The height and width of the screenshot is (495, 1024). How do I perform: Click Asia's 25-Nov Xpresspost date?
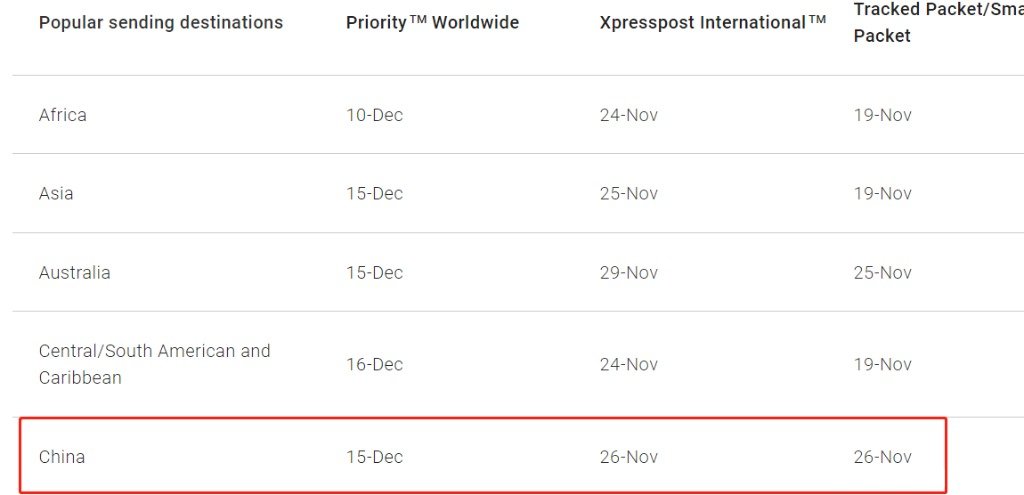[629, 193]
